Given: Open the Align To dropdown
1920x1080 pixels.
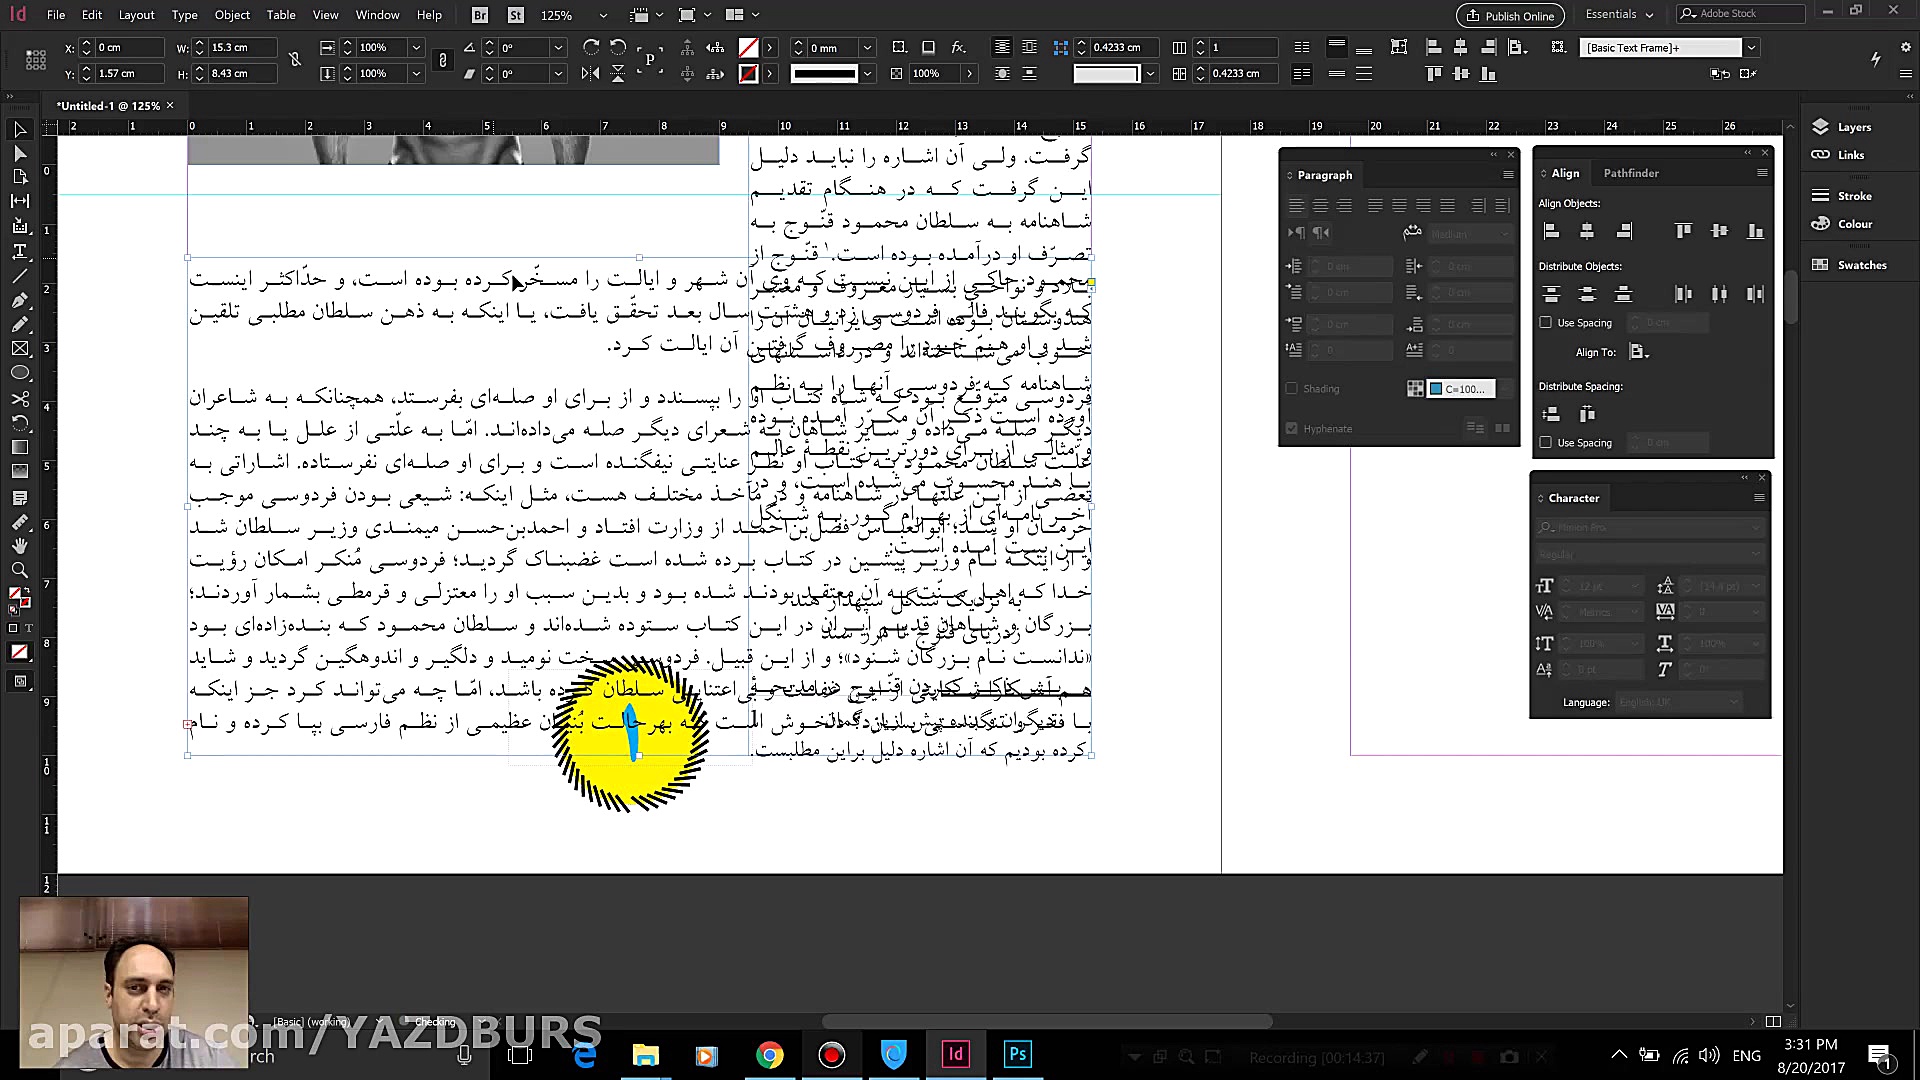Looking at the screenshot, I should click(1639, 352).
